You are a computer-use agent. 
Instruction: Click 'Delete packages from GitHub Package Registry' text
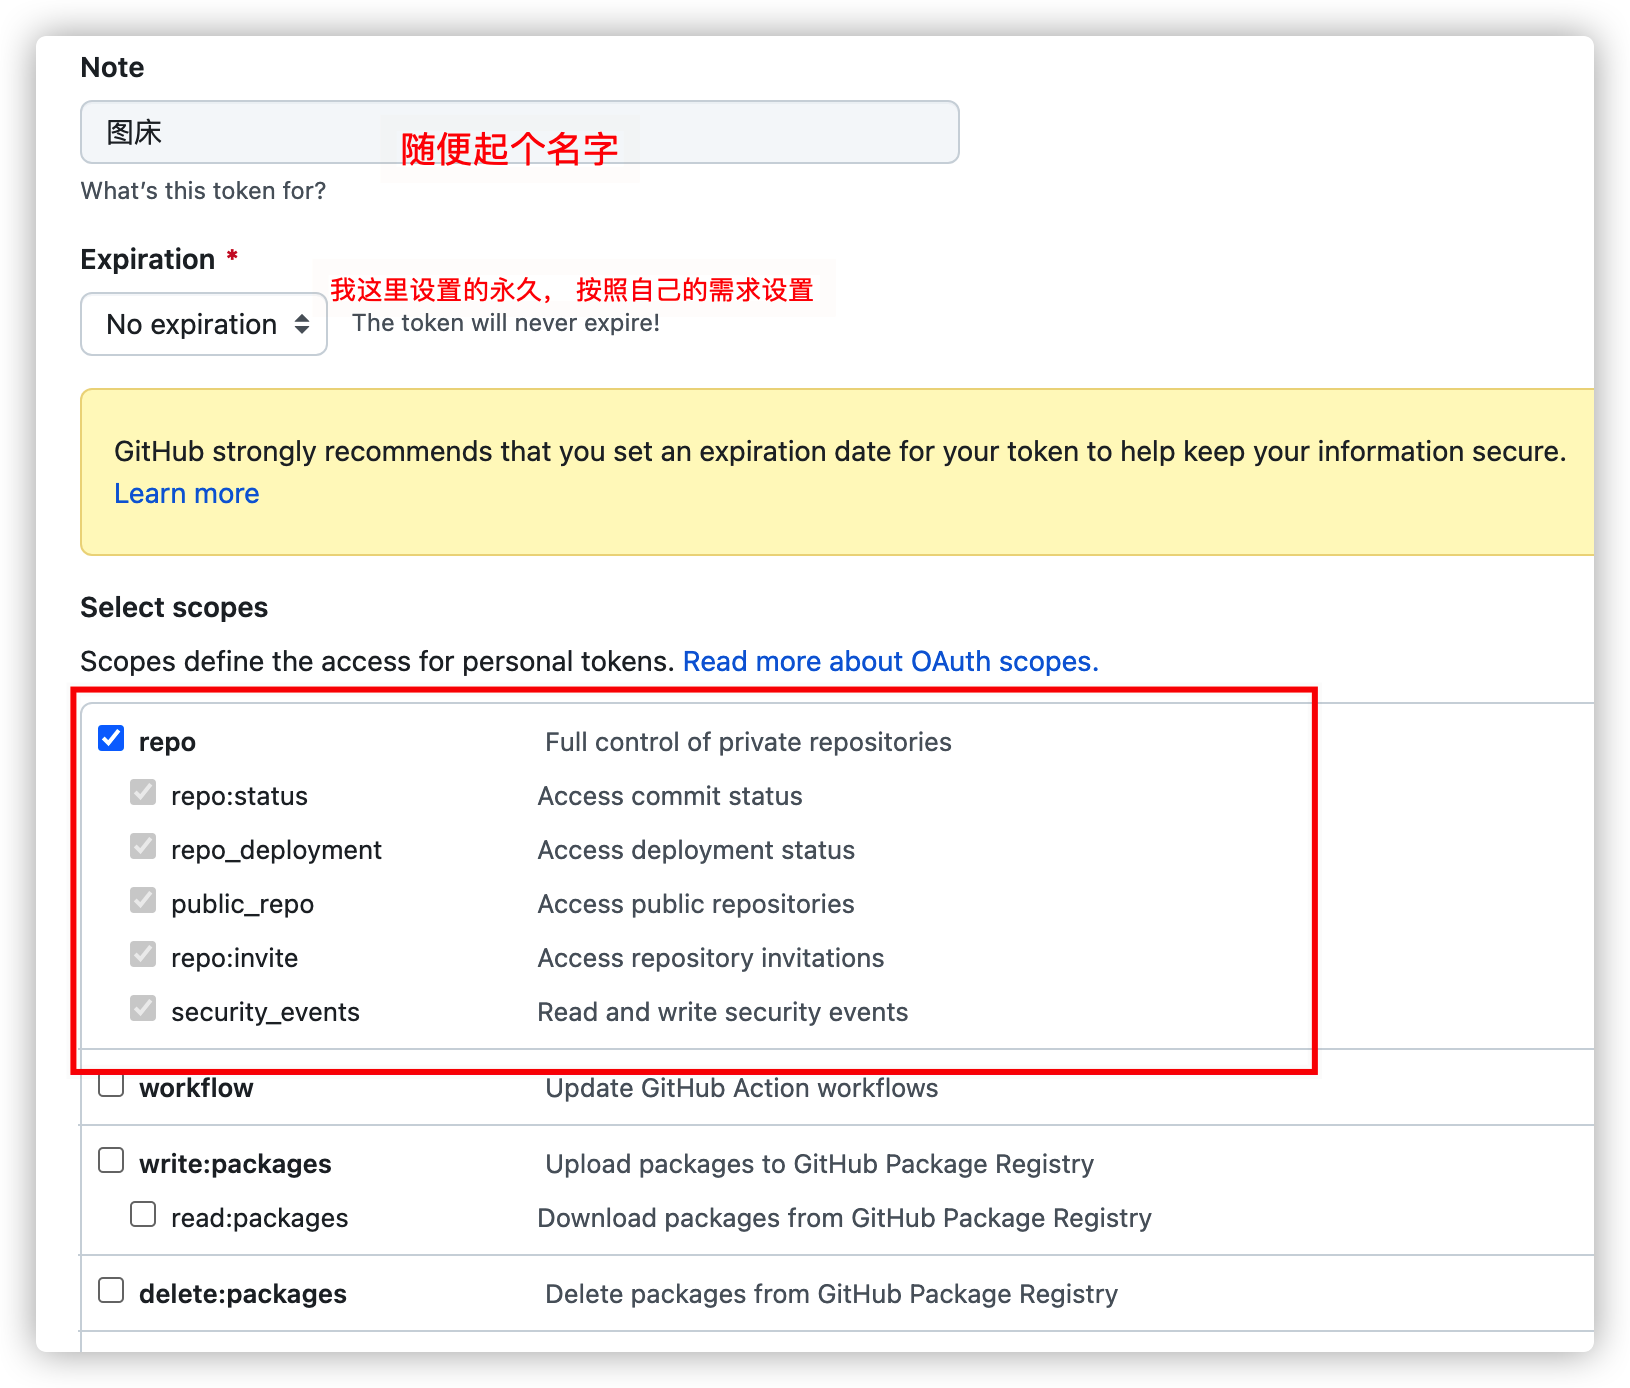coord(832,1294)
